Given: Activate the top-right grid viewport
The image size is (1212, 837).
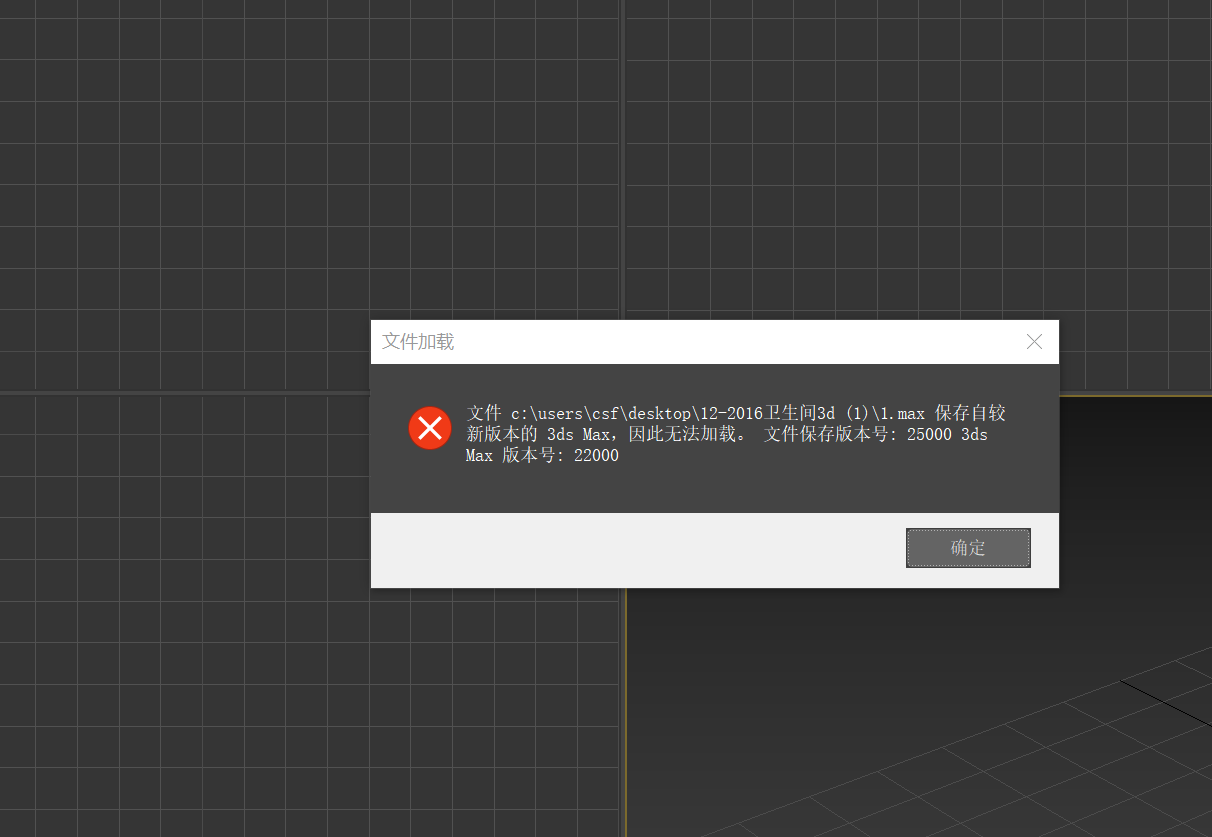Looking at the screenshot, I should [900, 180].
